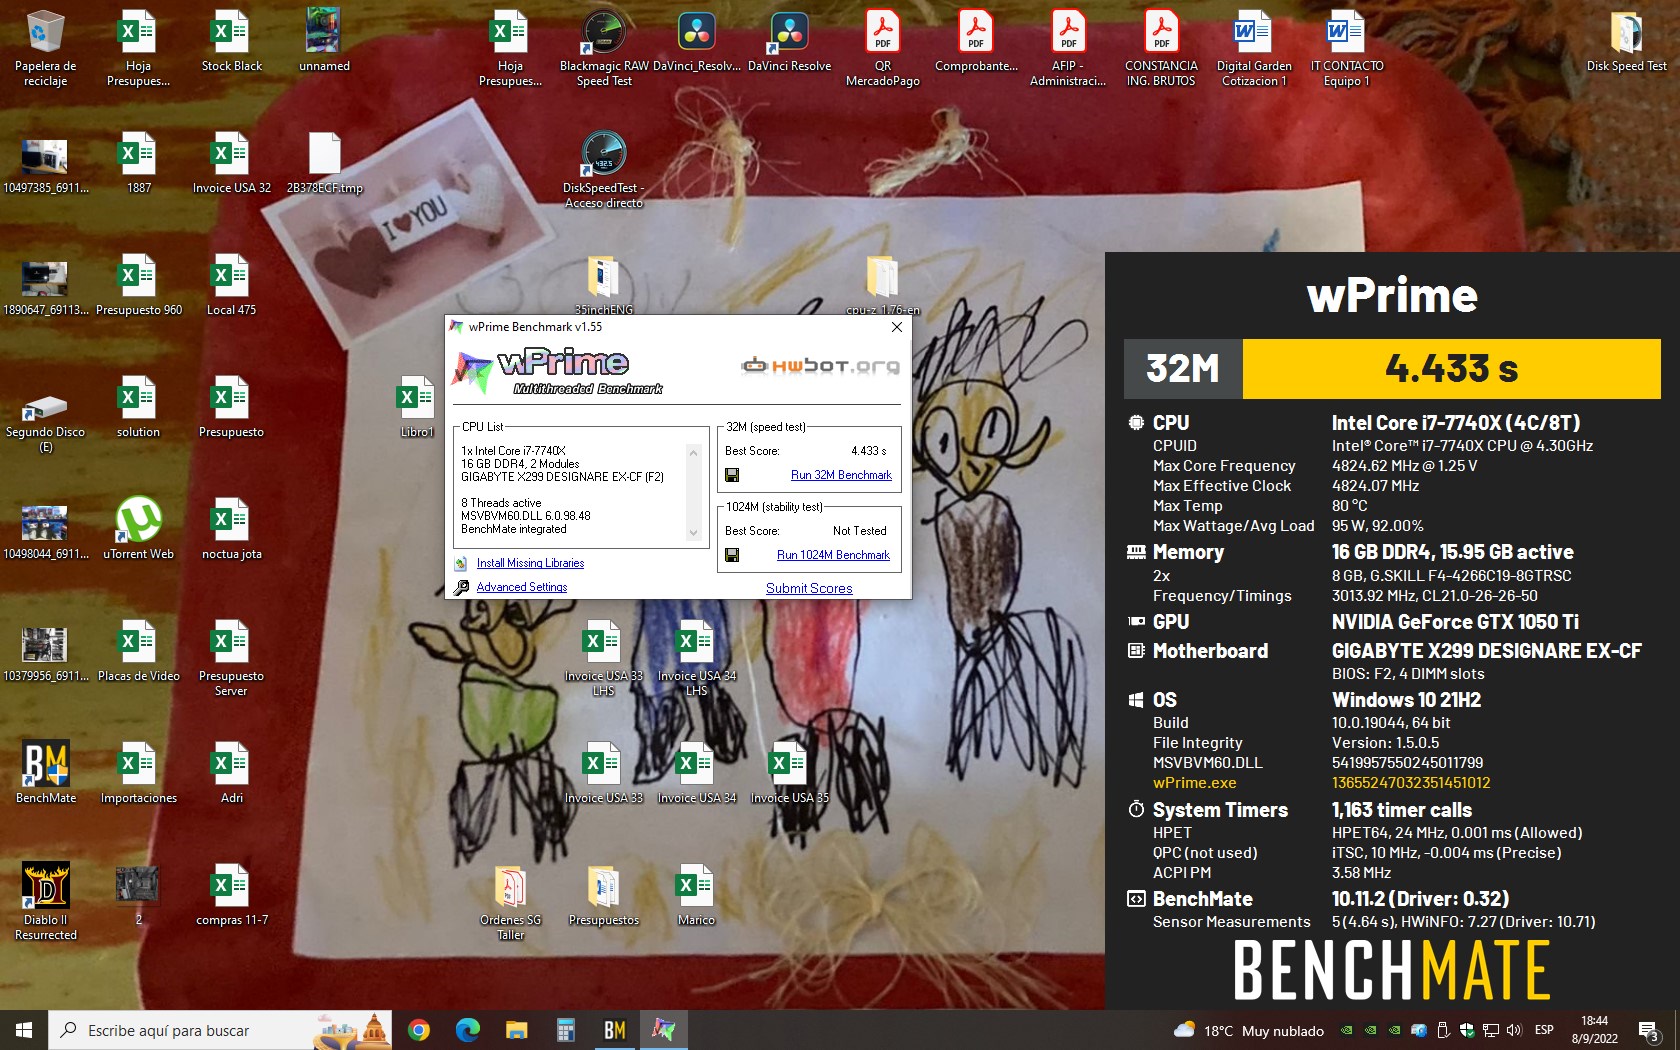
Task: Click Run 1024M Benchmark link
Action: point(833,555)
